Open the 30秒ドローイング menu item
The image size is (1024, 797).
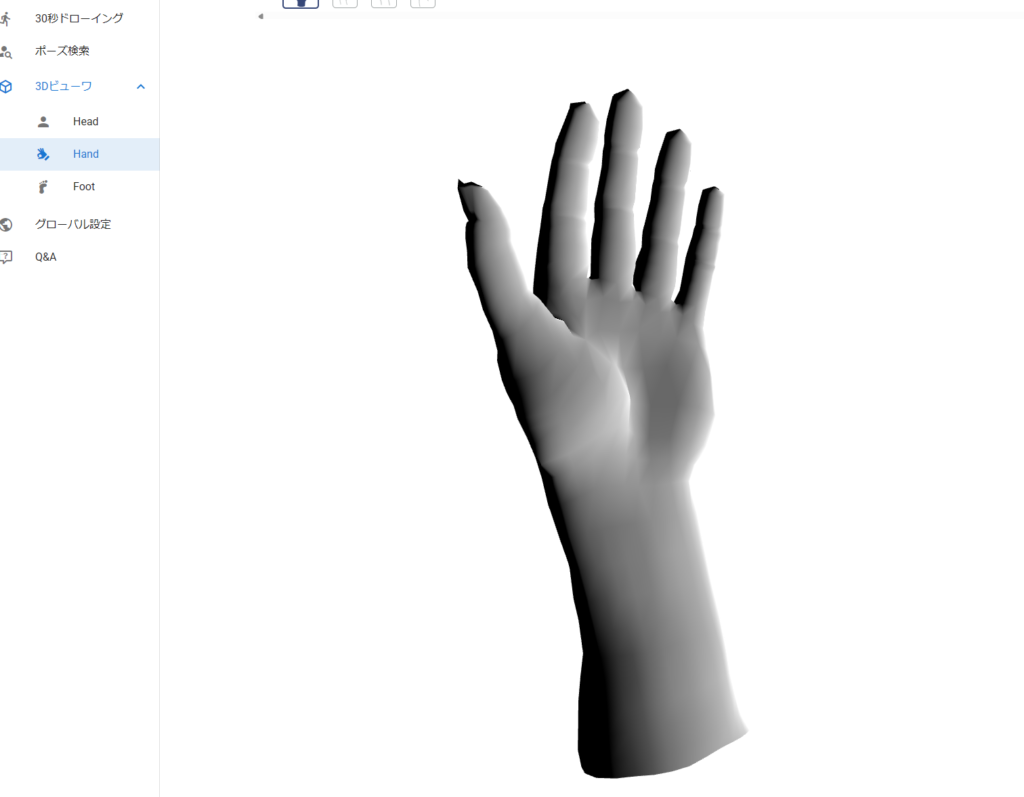(x=79, y=18)
